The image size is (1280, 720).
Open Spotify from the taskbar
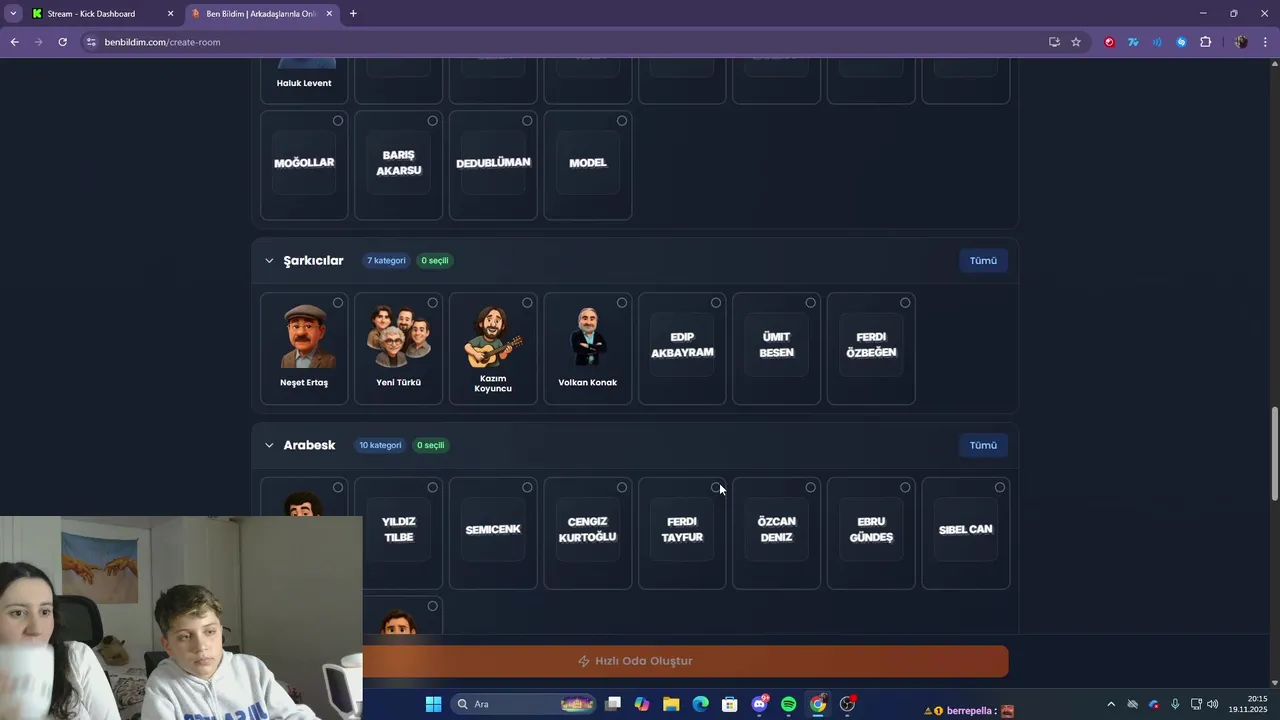pos(788,704)
